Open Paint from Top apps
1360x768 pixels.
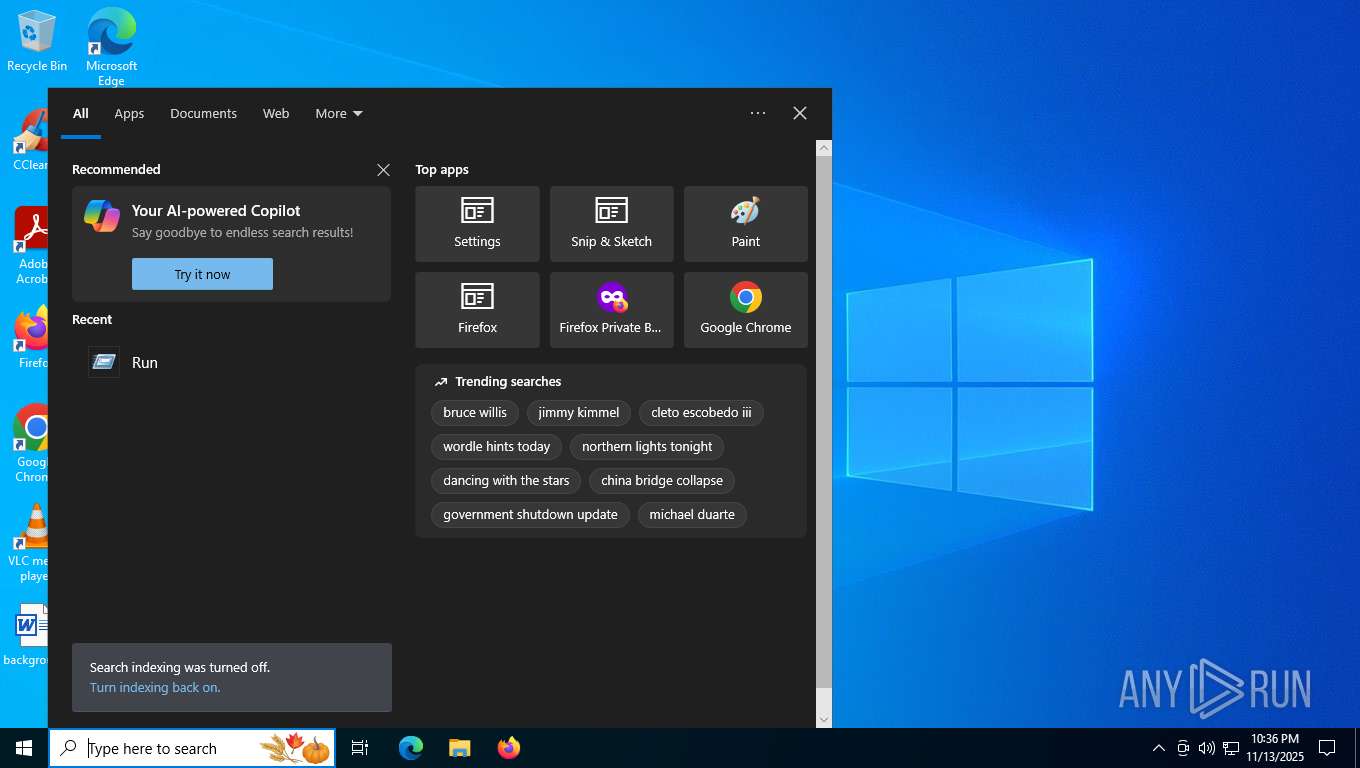tap(745, 224)
